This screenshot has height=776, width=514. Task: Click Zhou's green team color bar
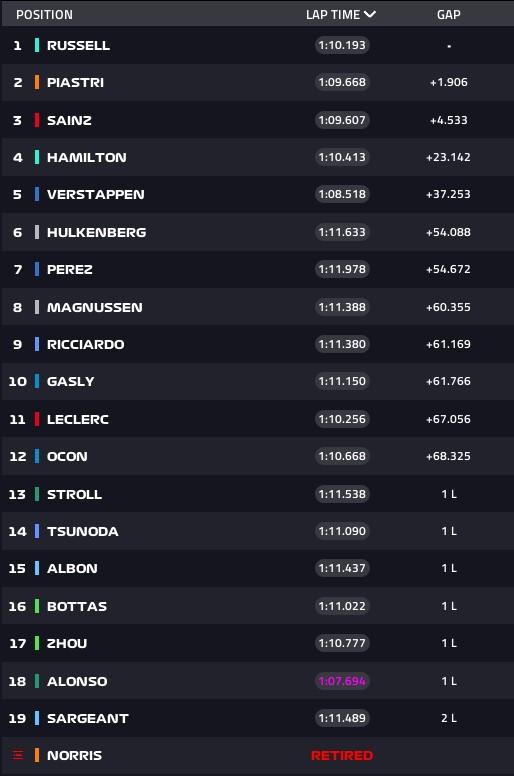tap(37, 643)
